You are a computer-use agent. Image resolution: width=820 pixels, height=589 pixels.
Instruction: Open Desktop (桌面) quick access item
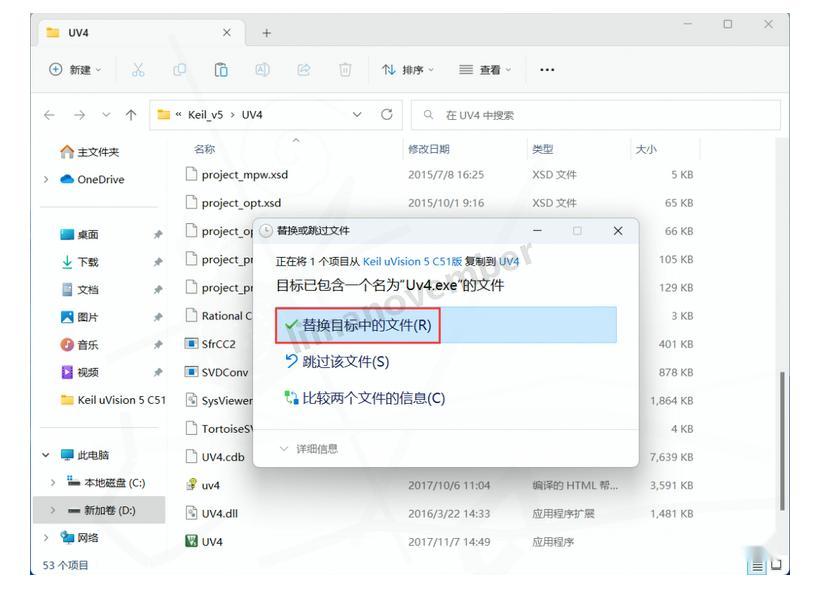coord(79,234)
